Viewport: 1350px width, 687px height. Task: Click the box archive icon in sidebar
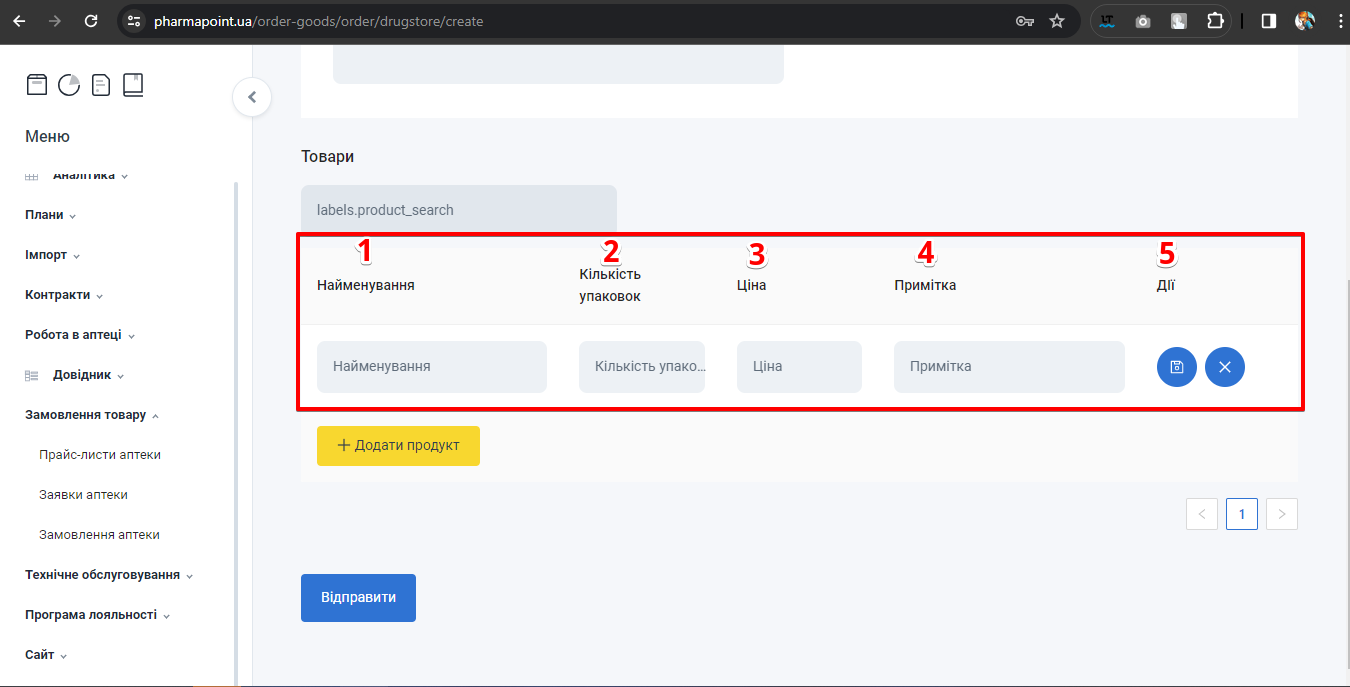[37, 85]
